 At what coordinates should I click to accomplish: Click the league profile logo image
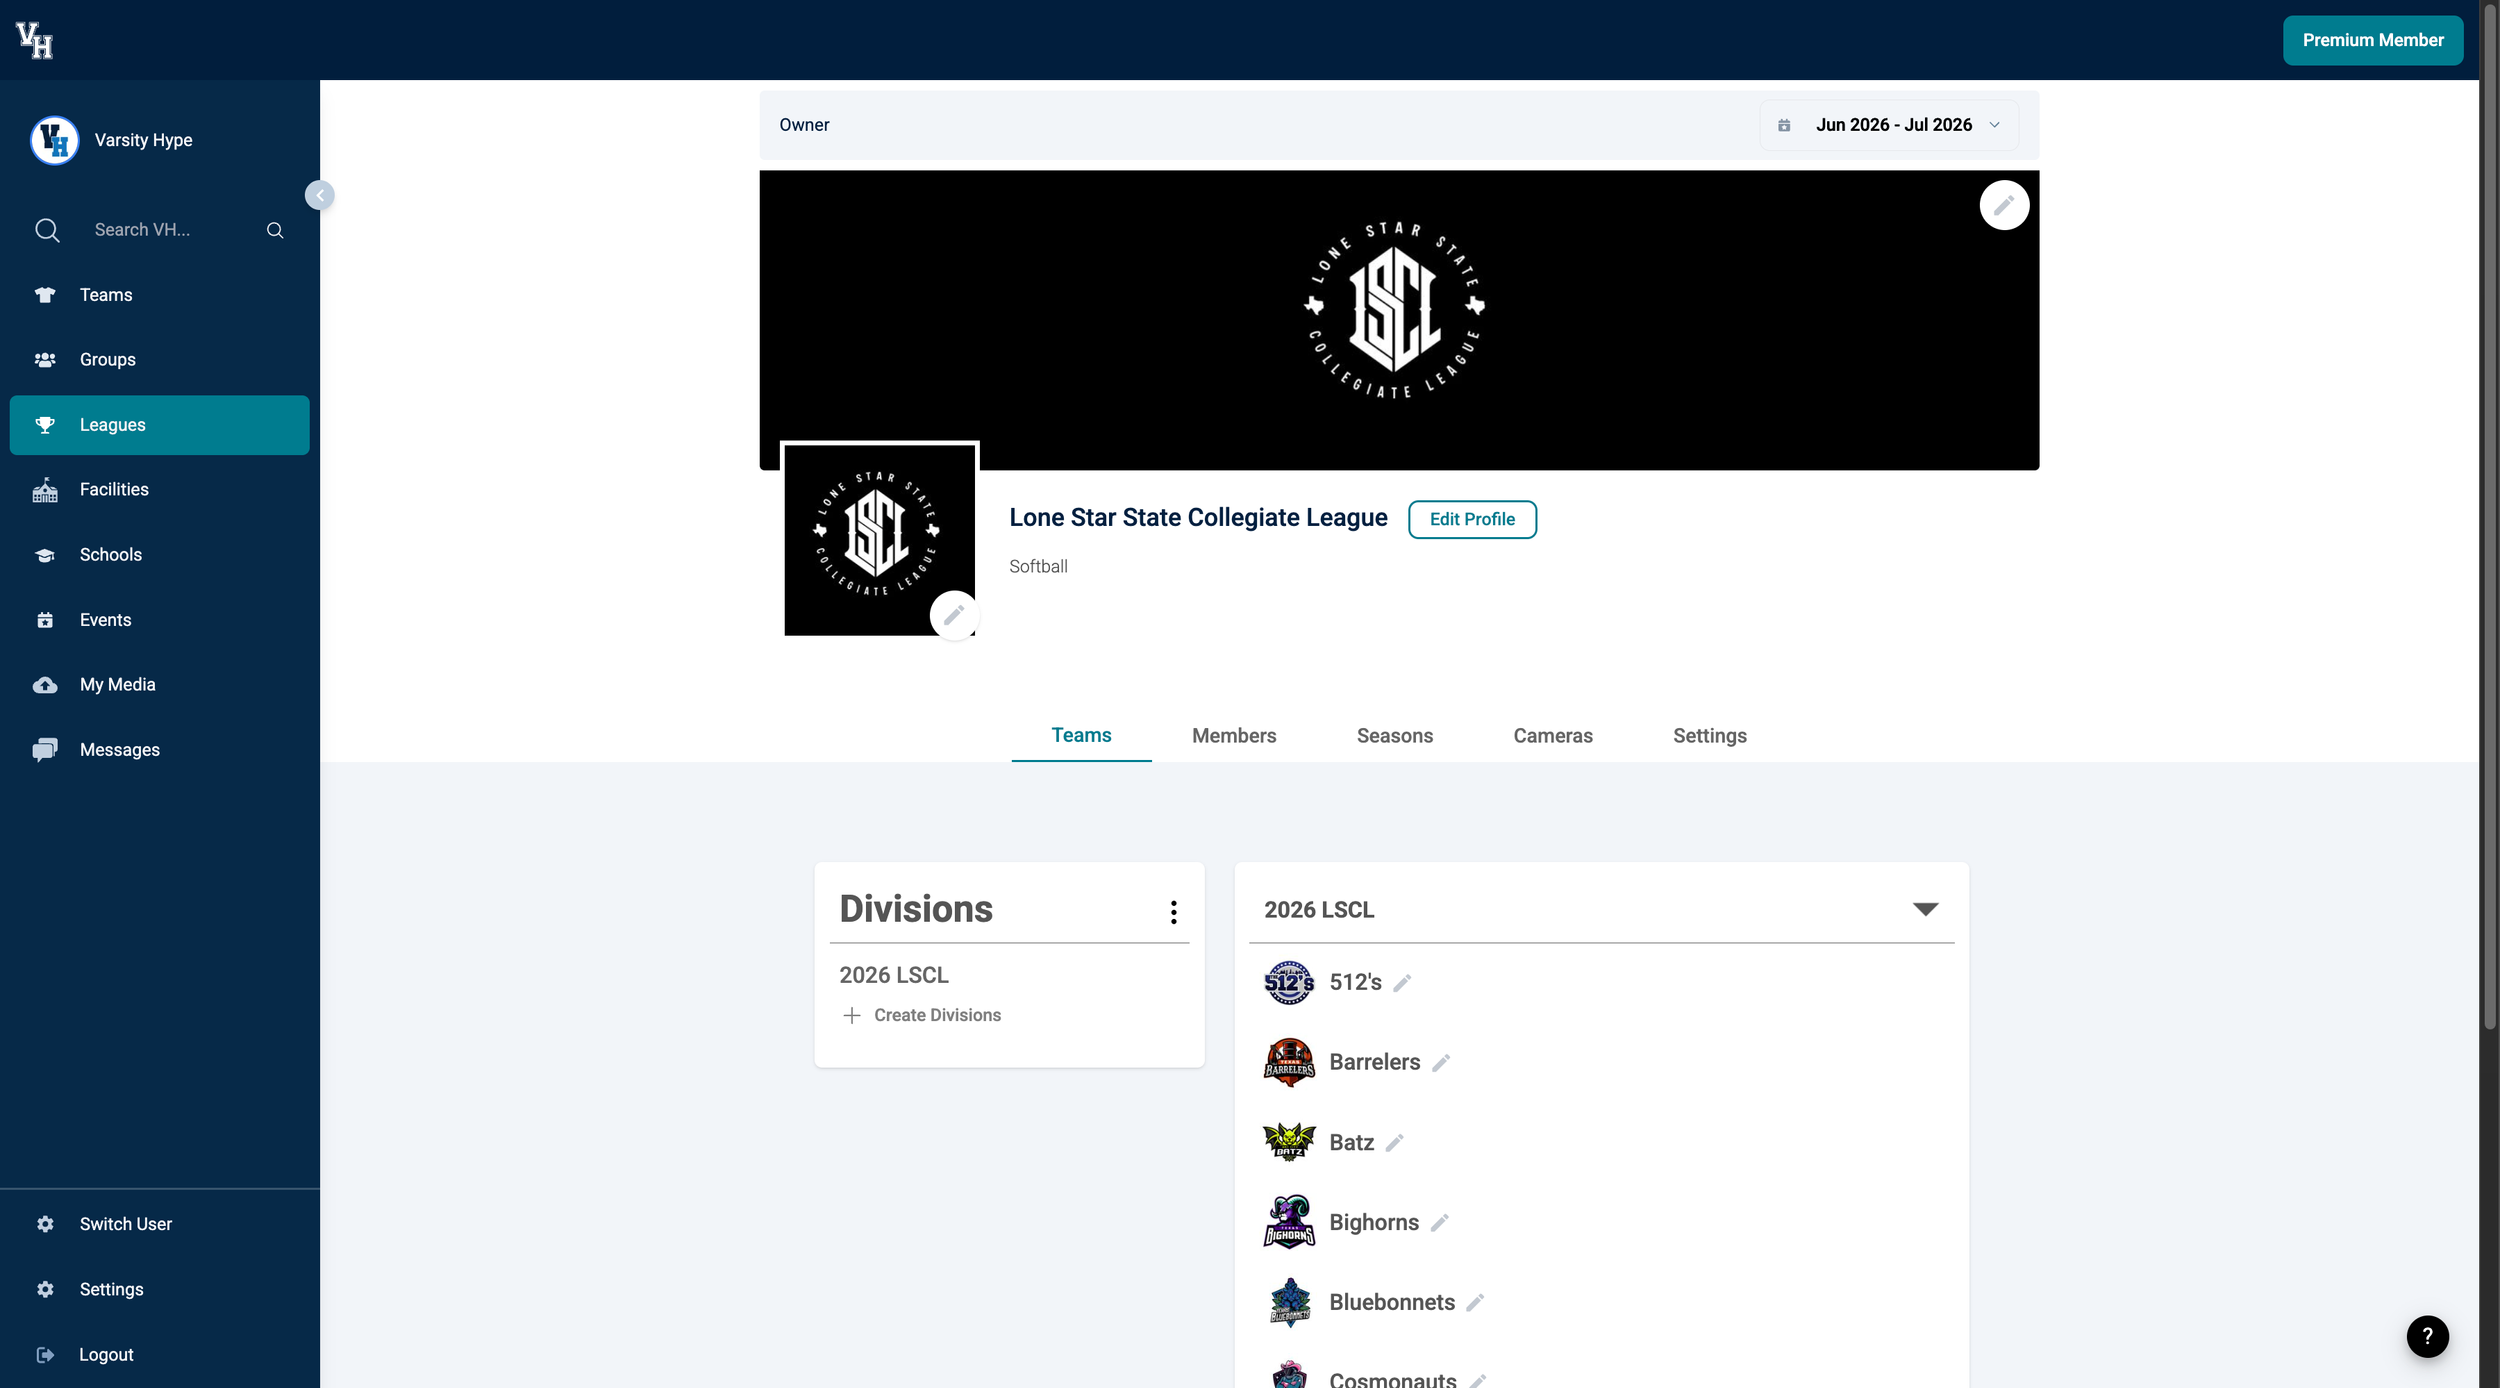[879, 540]
